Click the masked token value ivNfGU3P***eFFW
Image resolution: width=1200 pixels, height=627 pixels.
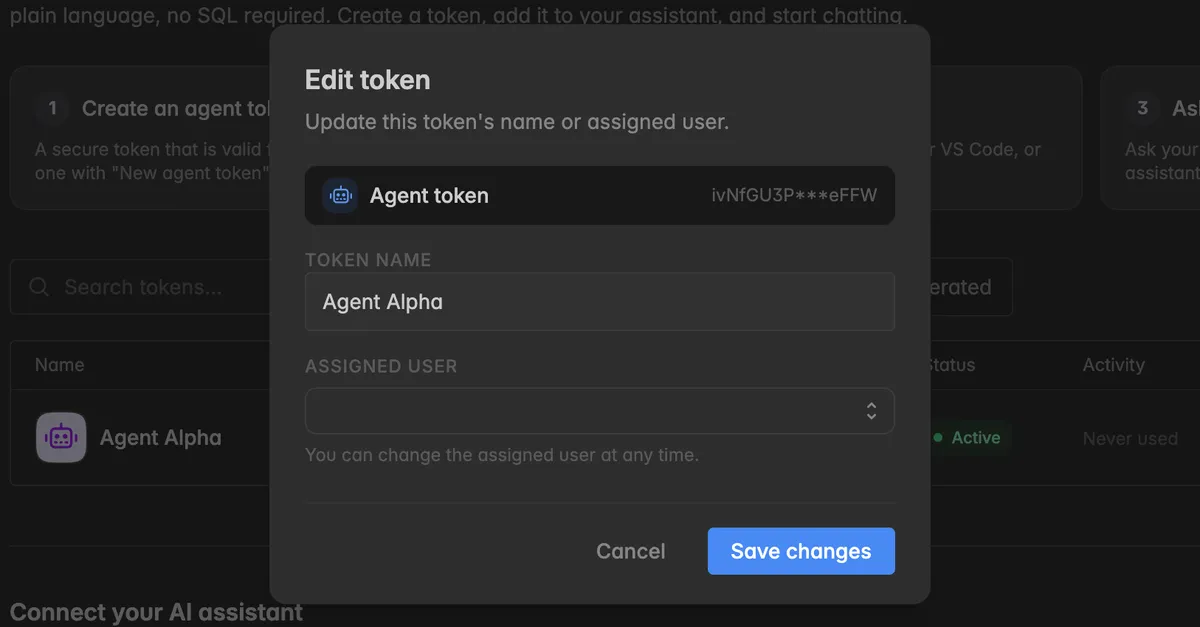click(794, 195)
